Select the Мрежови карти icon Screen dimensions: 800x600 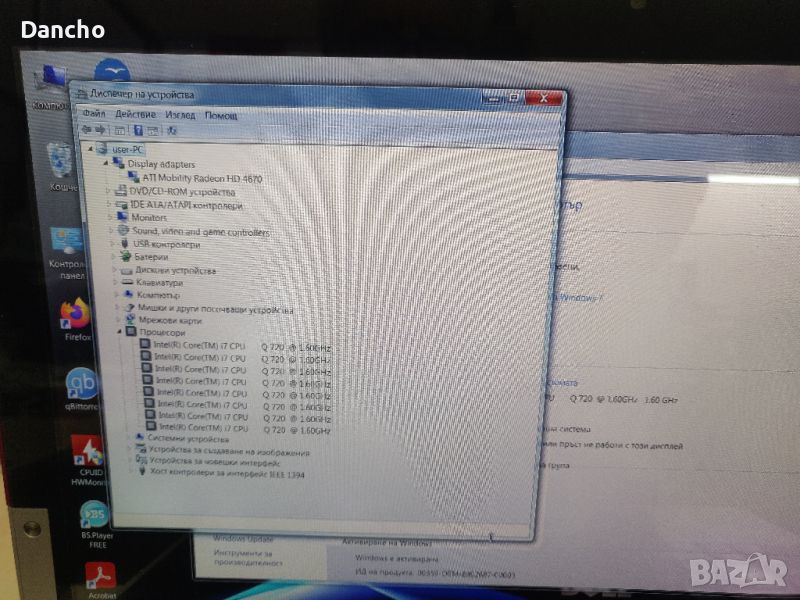(130, 320)
